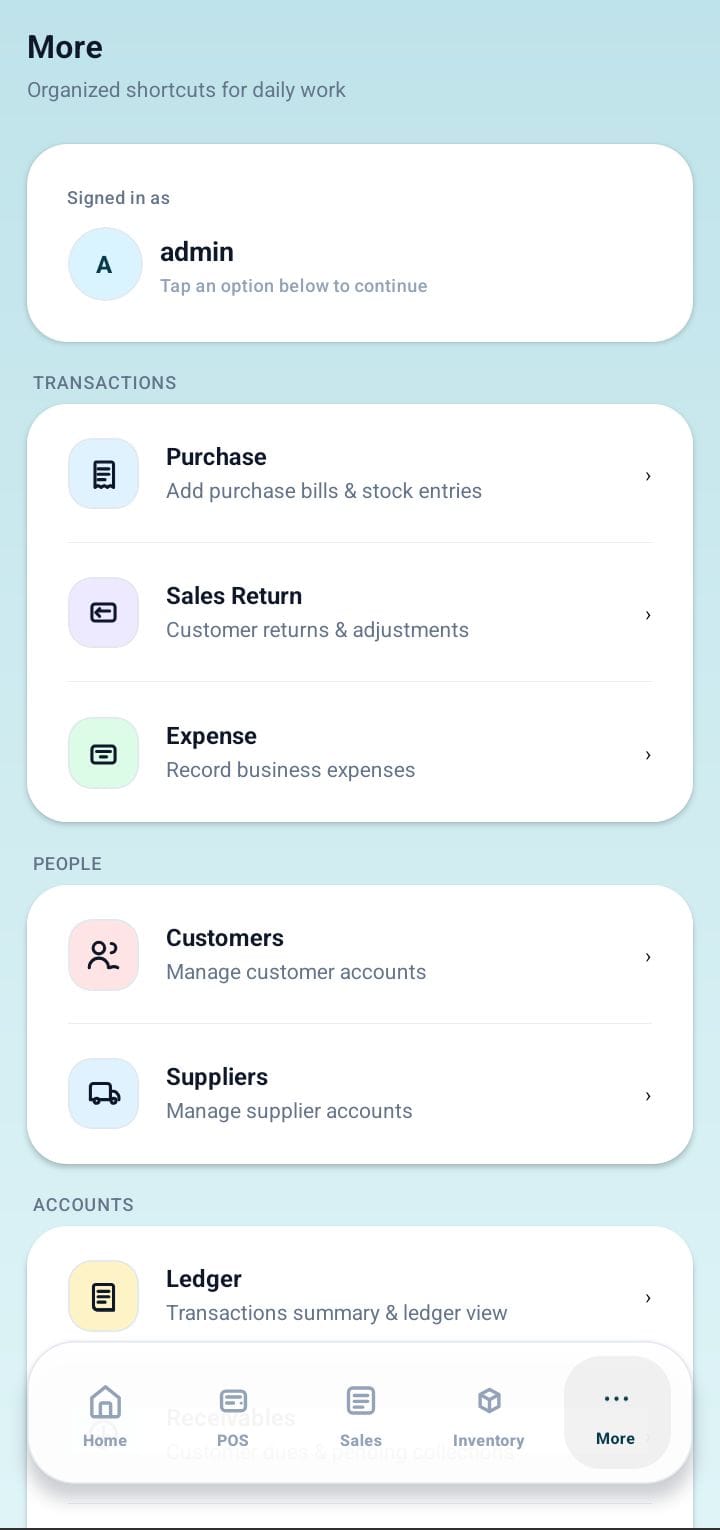The width and height of the screenshot is (720, 1530).
Task: Open the admin avatar circle
Action: tap(105, 264)
